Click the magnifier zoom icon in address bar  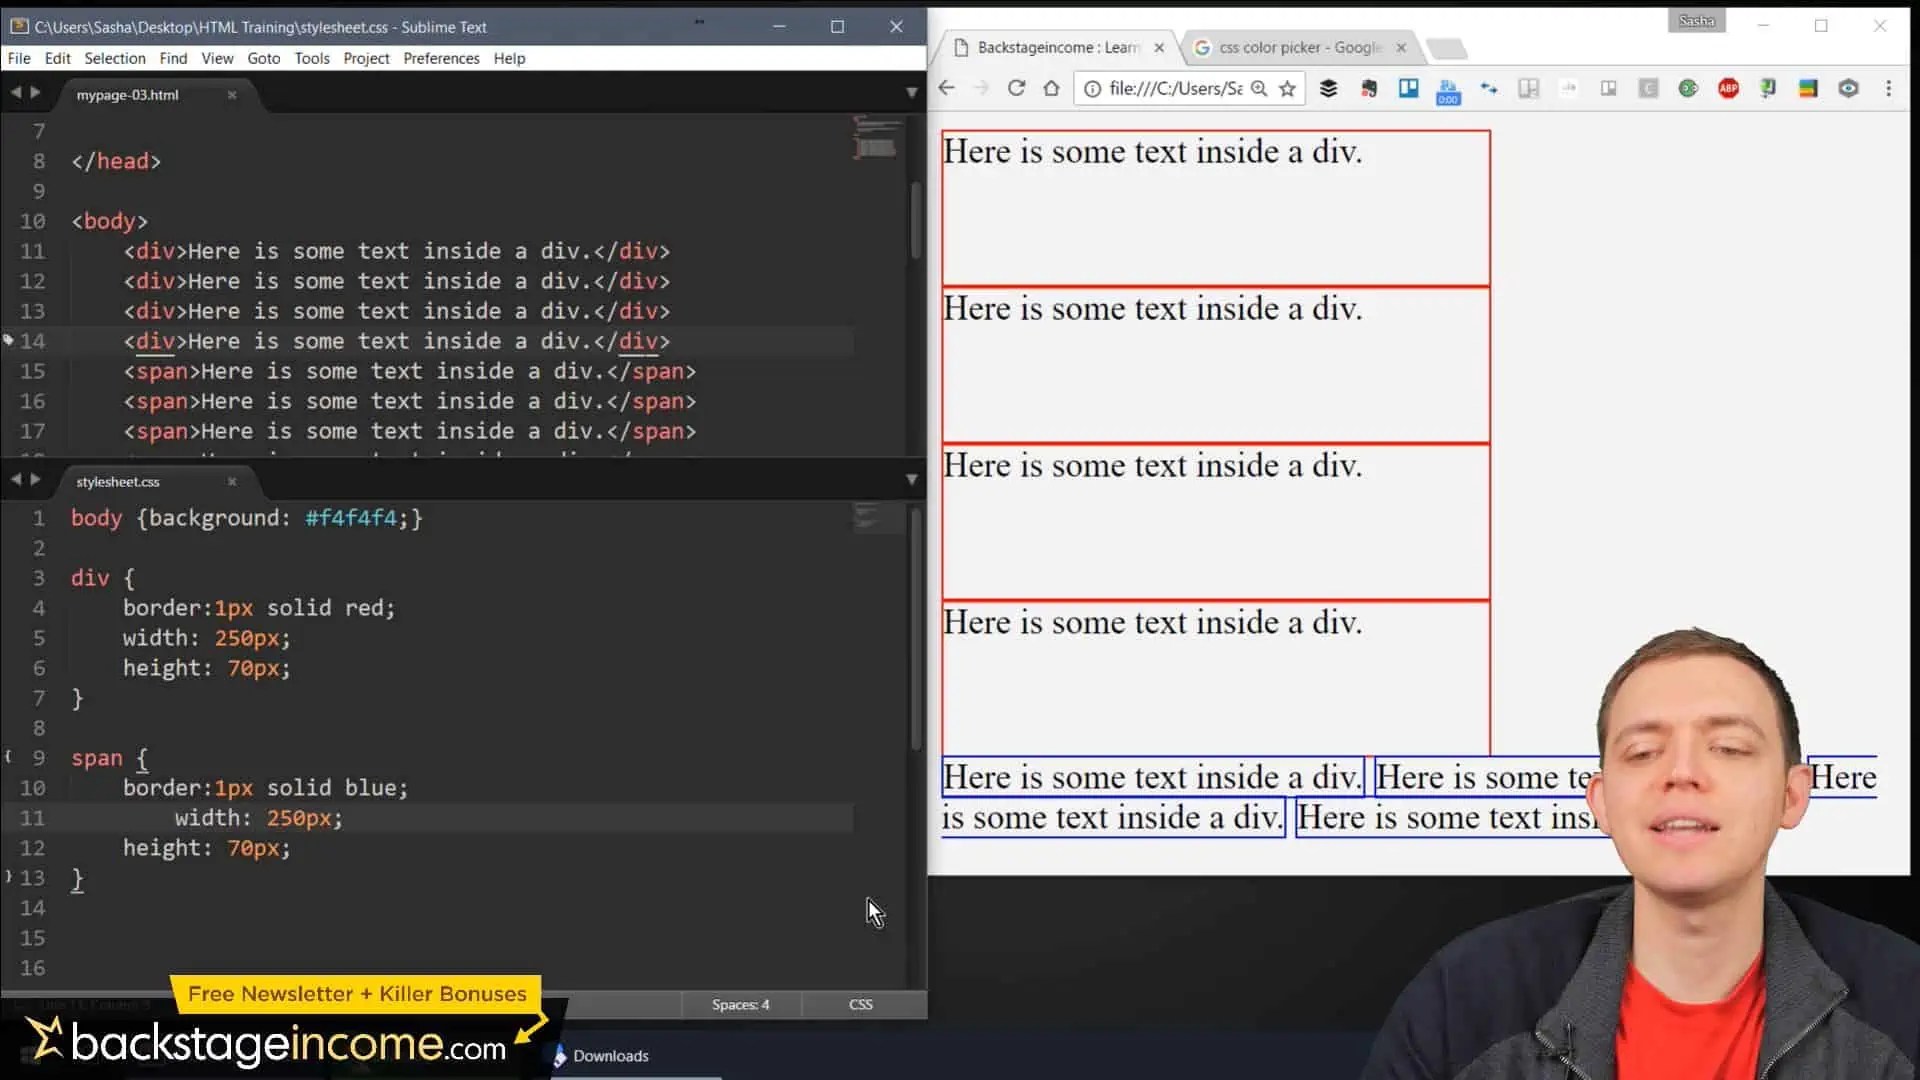[1259, 89]
